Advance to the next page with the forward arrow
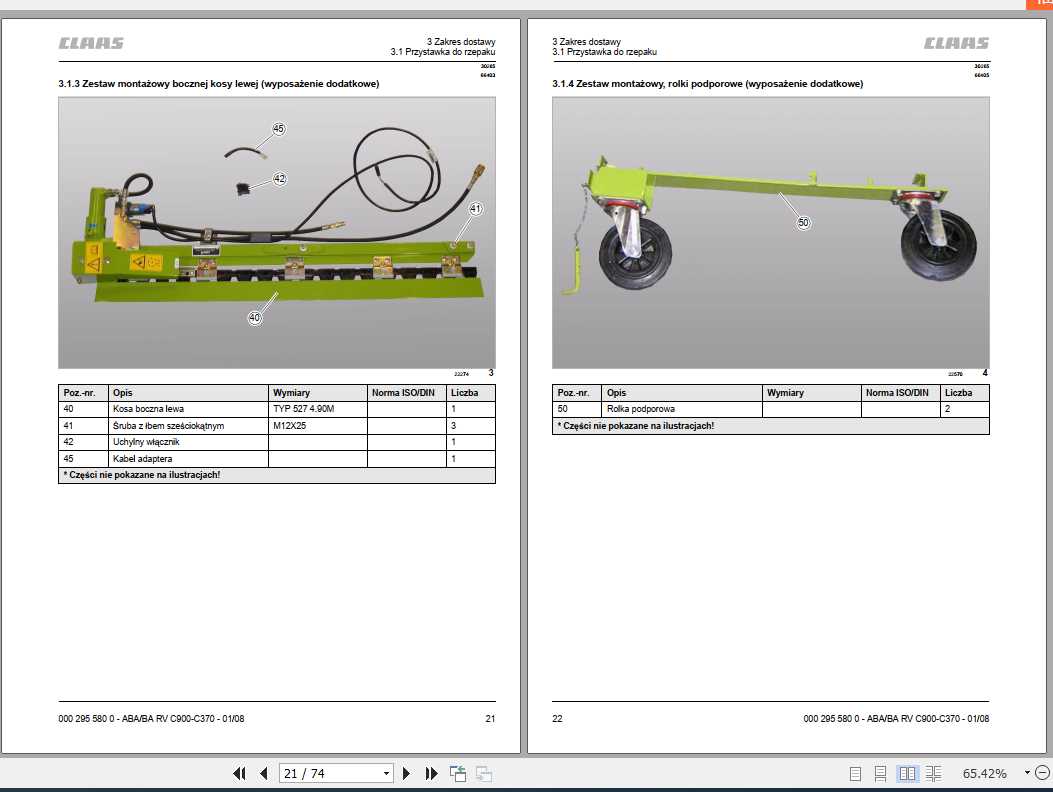The height and width of the screenshot is (792, 1053). click(x=406, y=773)
